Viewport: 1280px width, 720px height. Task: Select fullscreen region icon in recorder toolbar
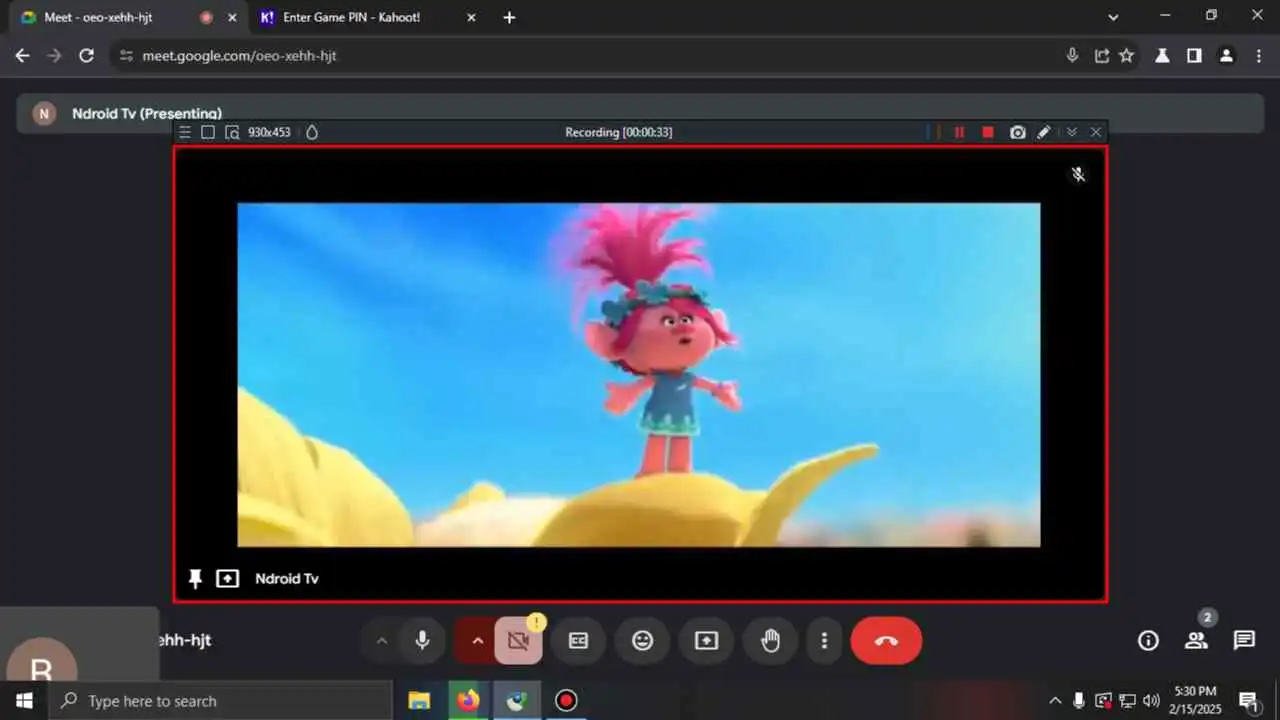click(x=208, y=132)
